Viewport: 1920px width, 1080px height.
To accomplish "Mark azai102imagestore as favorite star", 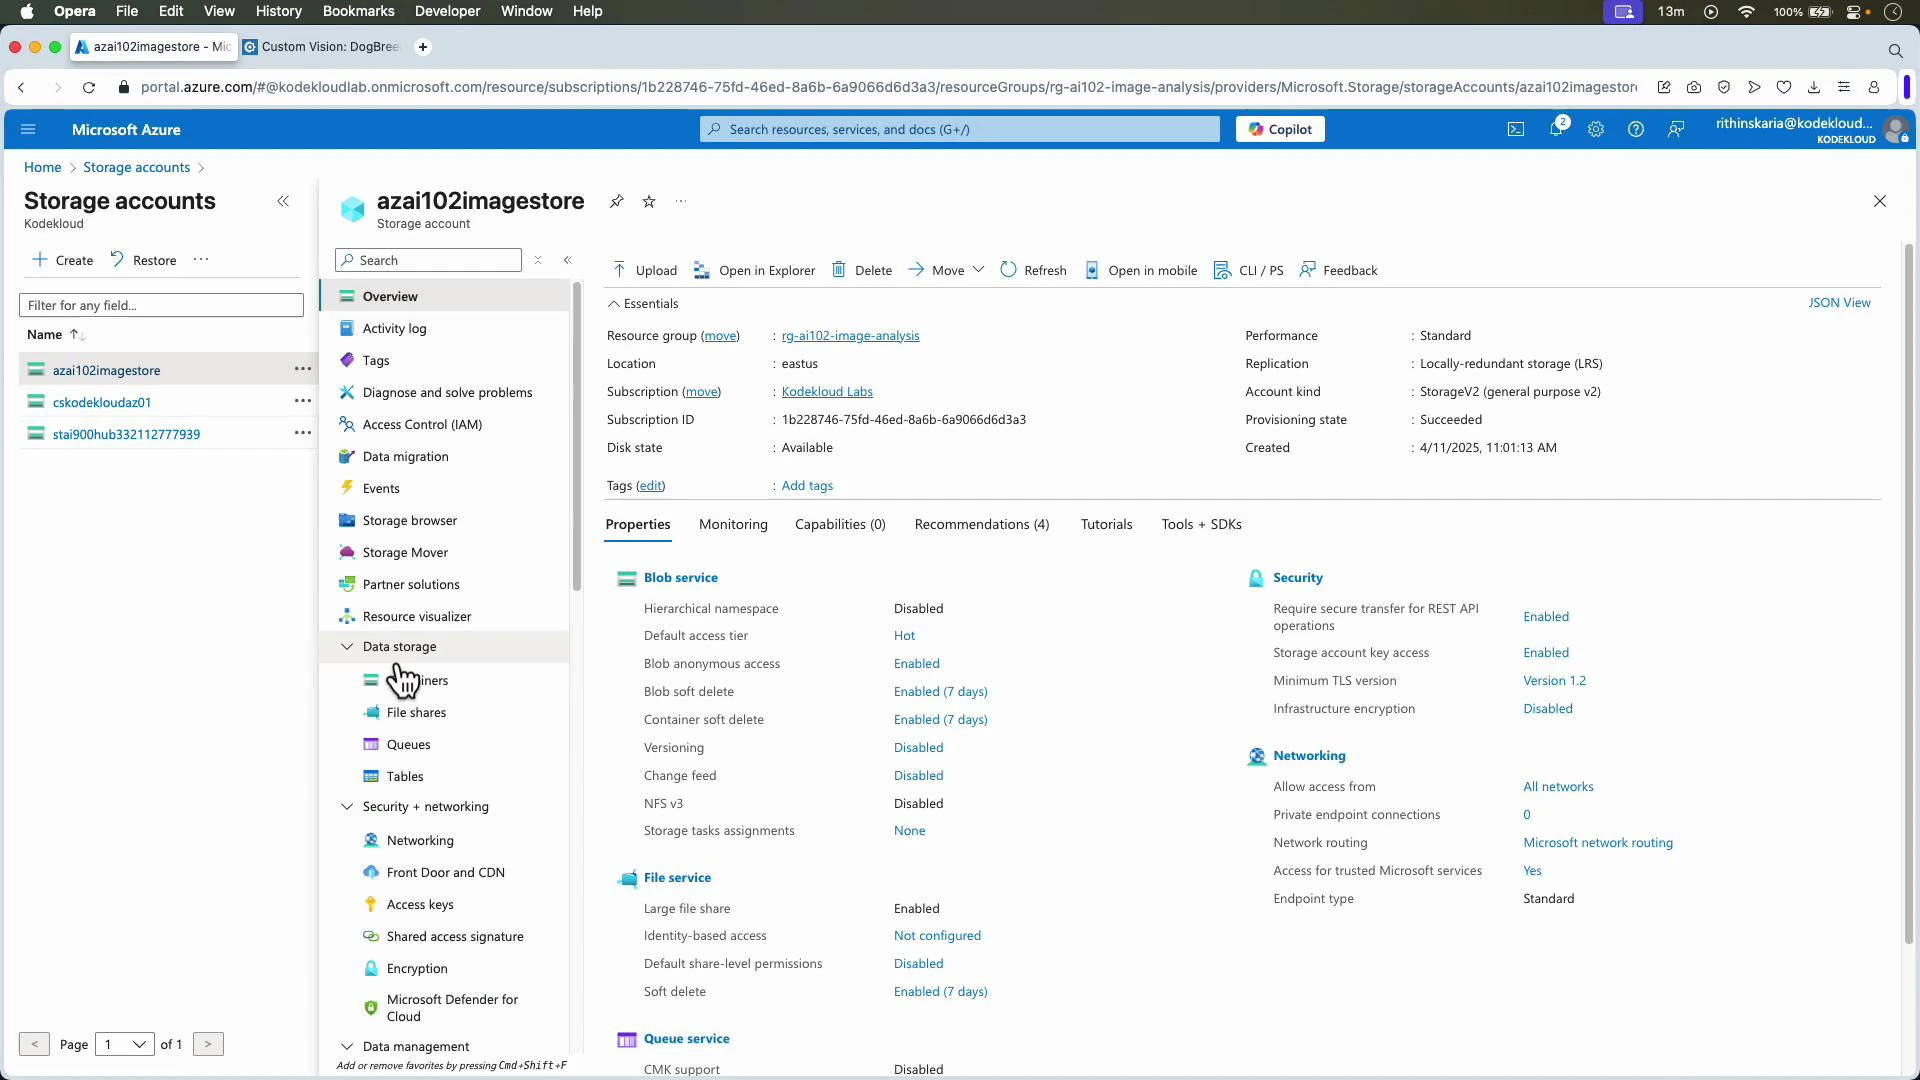I will coord(649,201).
